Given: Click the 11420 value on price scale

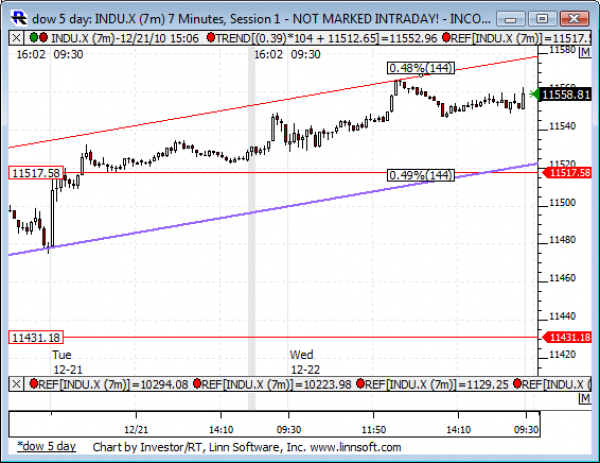Looking at the screenshot, I should pyautogui.click(x=562, y=354).
